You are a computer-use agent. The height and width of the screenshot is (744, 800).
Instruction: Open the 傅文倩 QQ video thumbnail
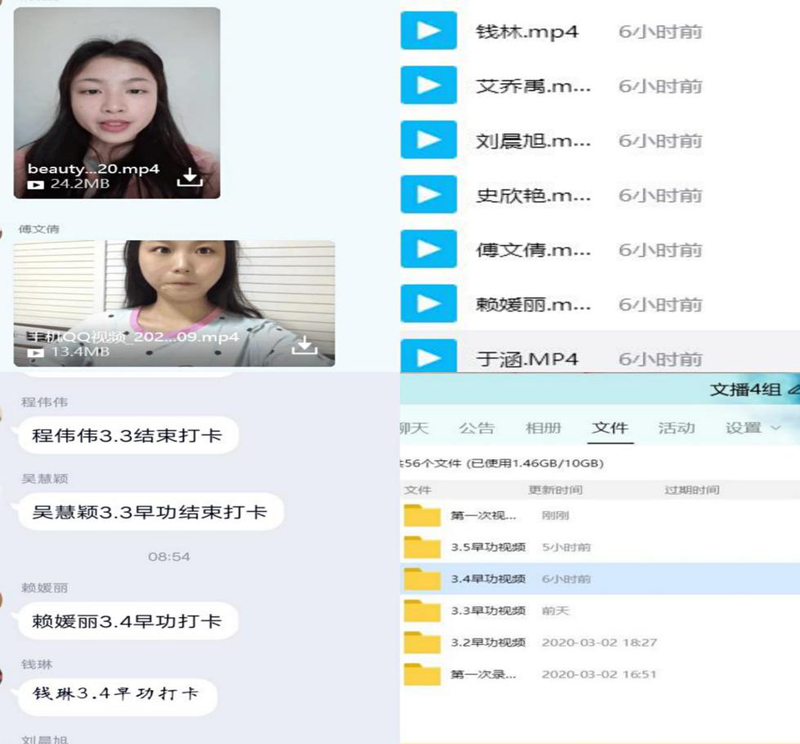pos(174,304)
